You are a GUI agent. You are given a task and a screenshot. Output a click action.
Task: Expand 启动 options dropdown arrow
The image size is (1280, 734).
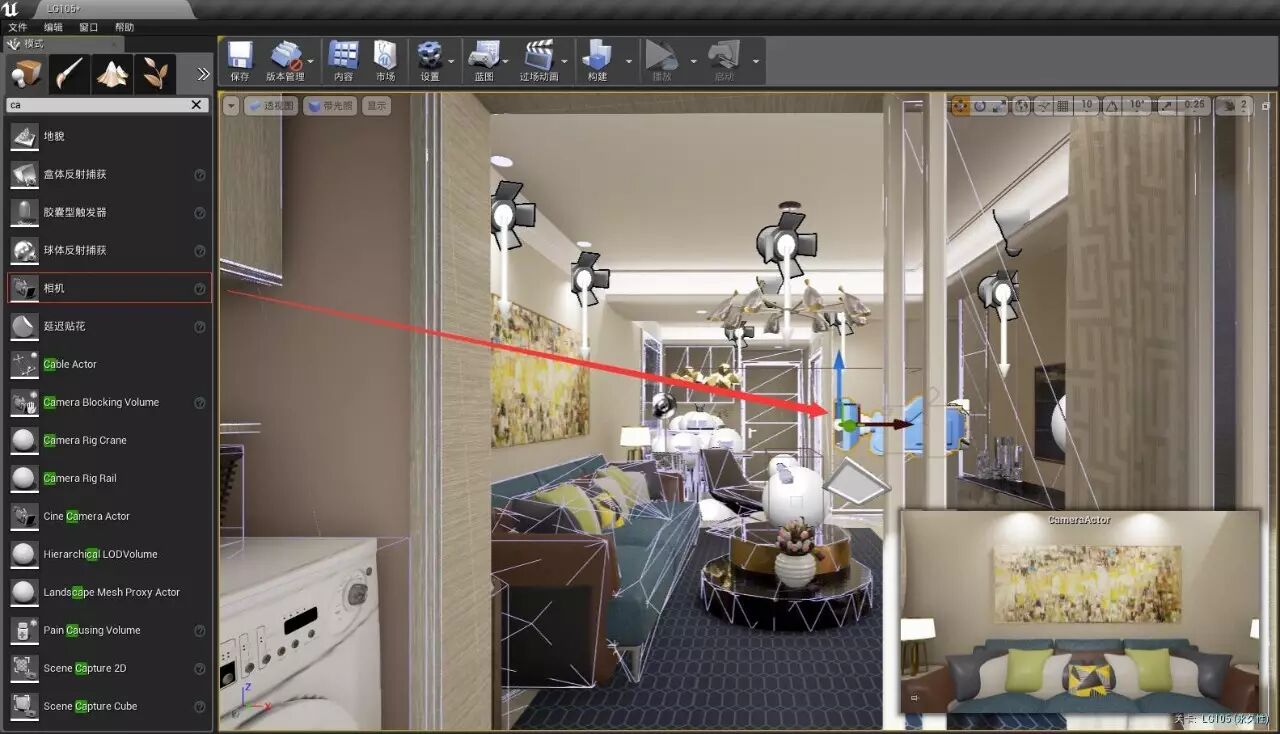[756, 61]
